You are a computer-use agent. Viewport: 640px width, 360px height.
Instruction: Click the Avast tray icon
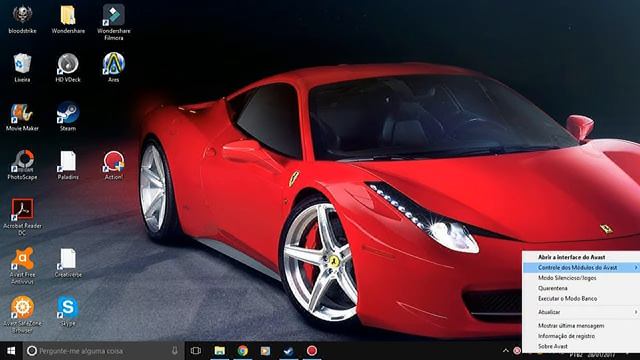pos(517,351)
